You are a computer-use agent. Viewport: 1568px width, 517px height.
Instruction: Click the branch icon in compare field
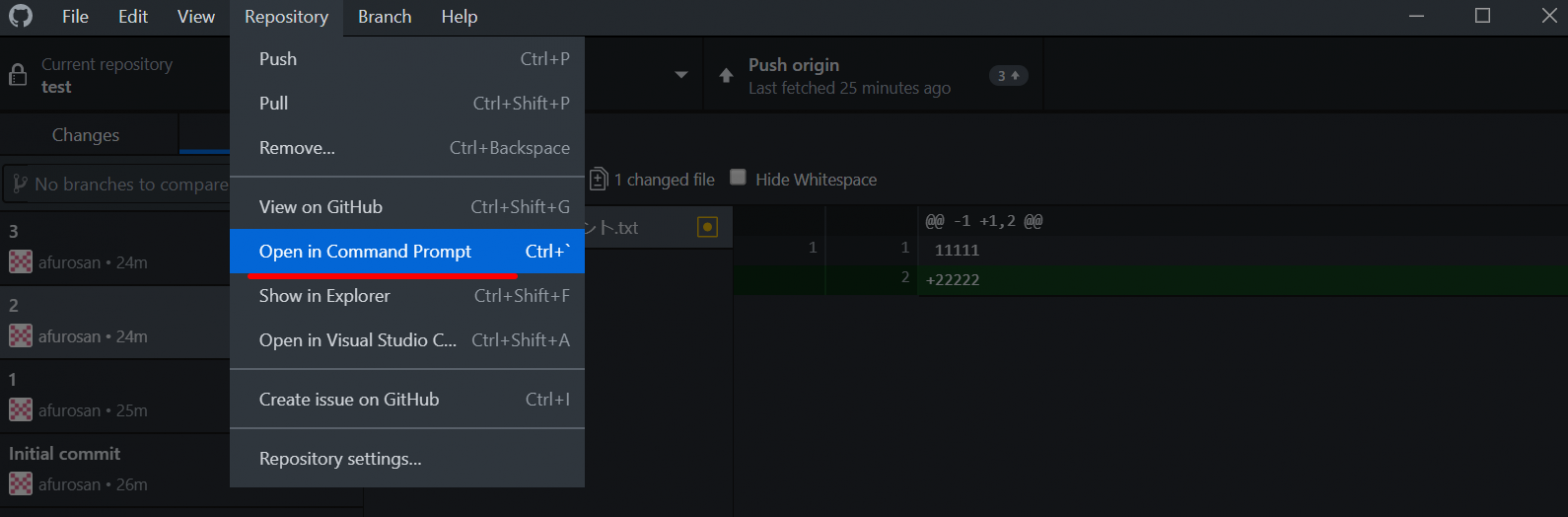[x=19, y=185]
